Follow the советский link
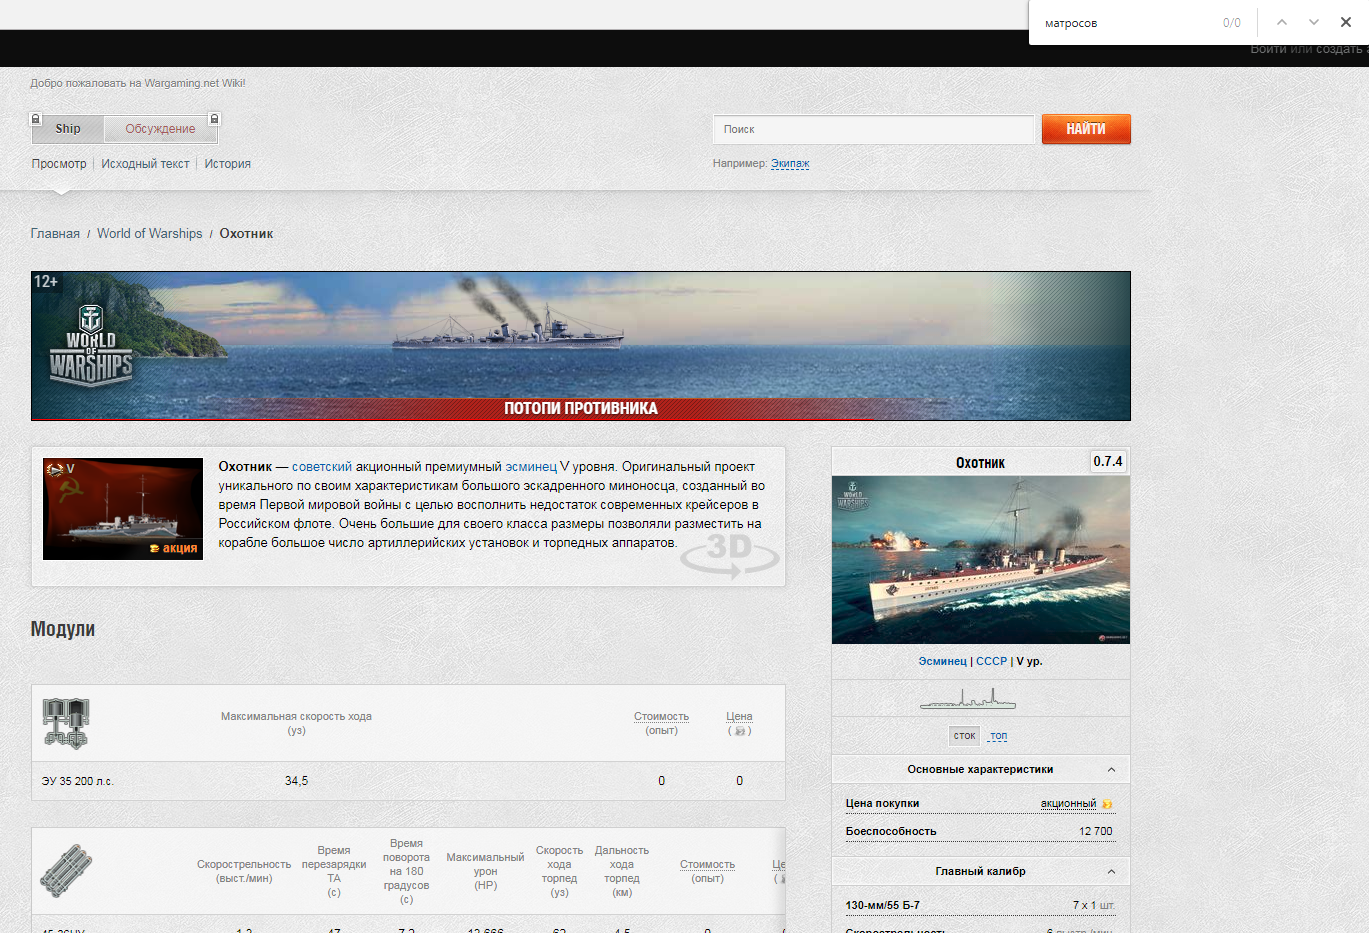The width and height of the screenshot is (1369, 933). tap(322, 467)
